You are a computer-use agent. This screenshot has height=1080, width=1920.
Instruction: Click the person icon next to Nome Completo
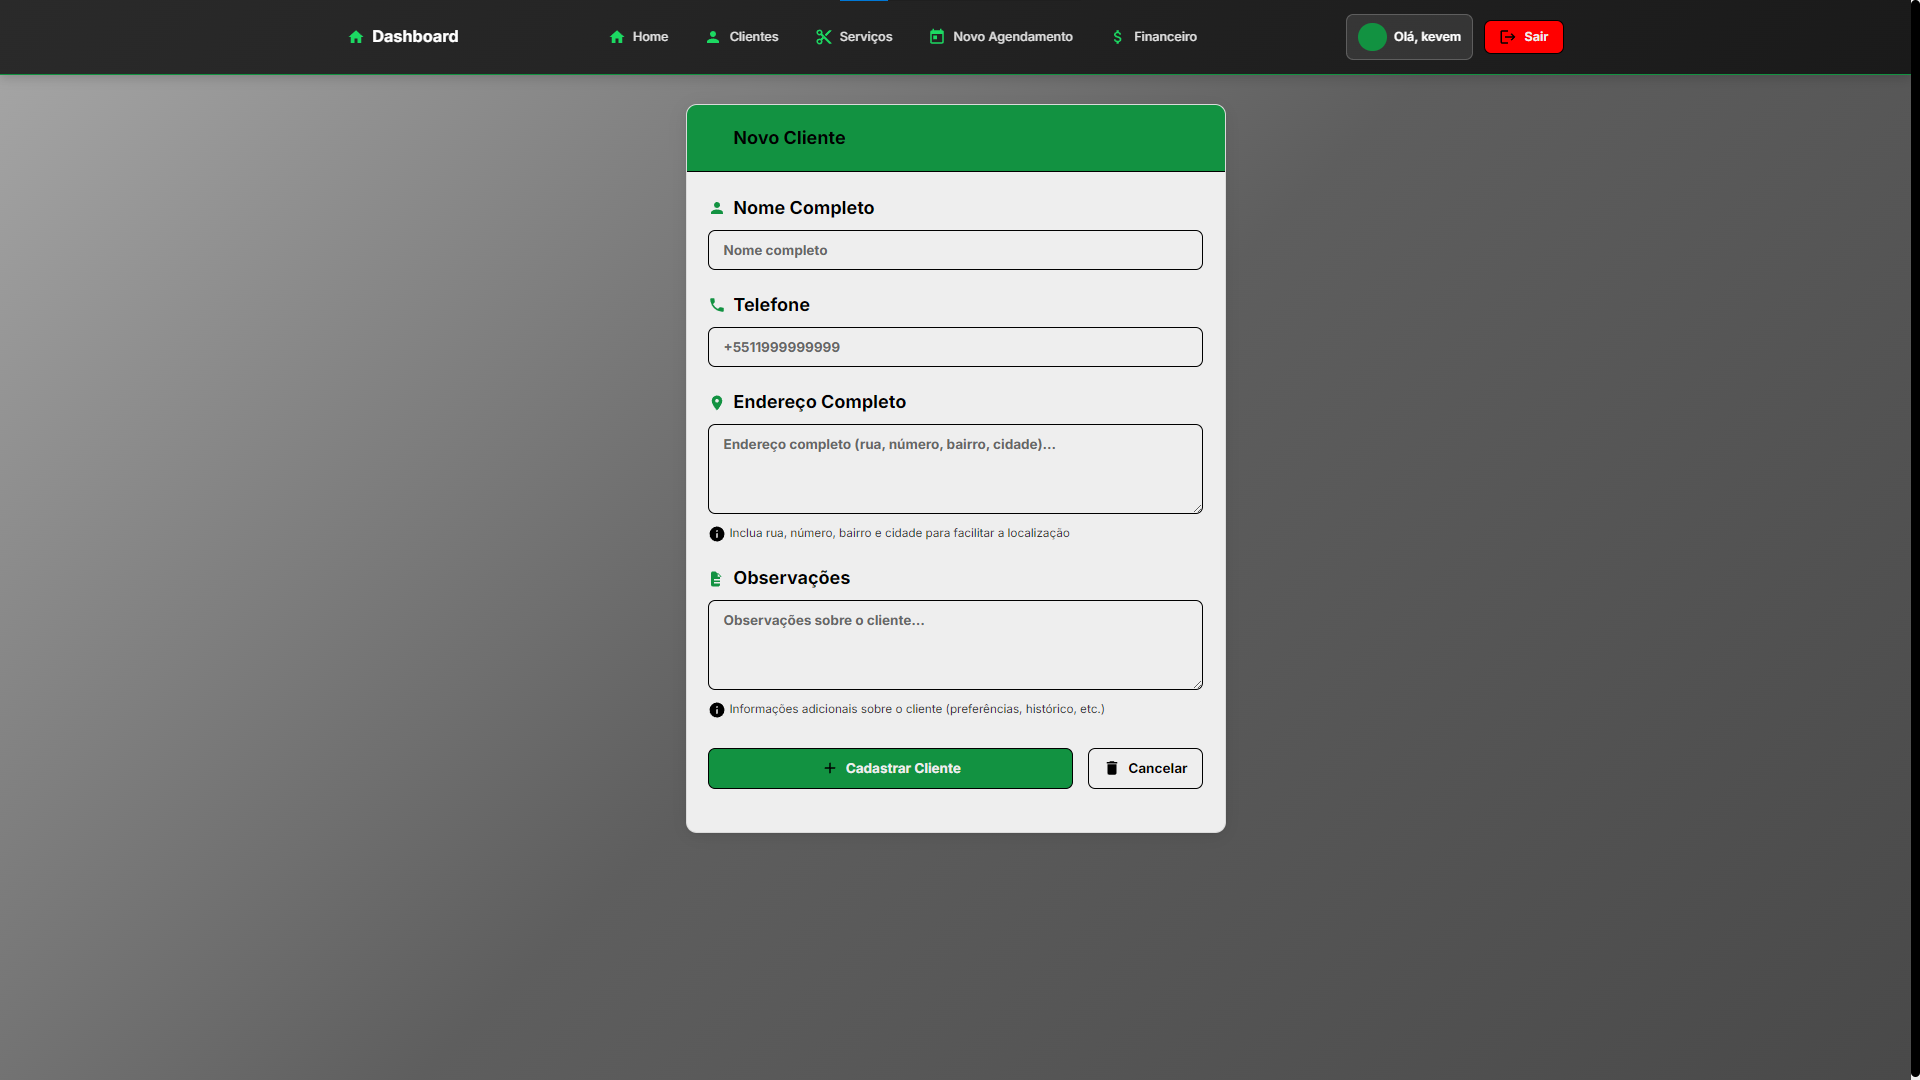717,208
